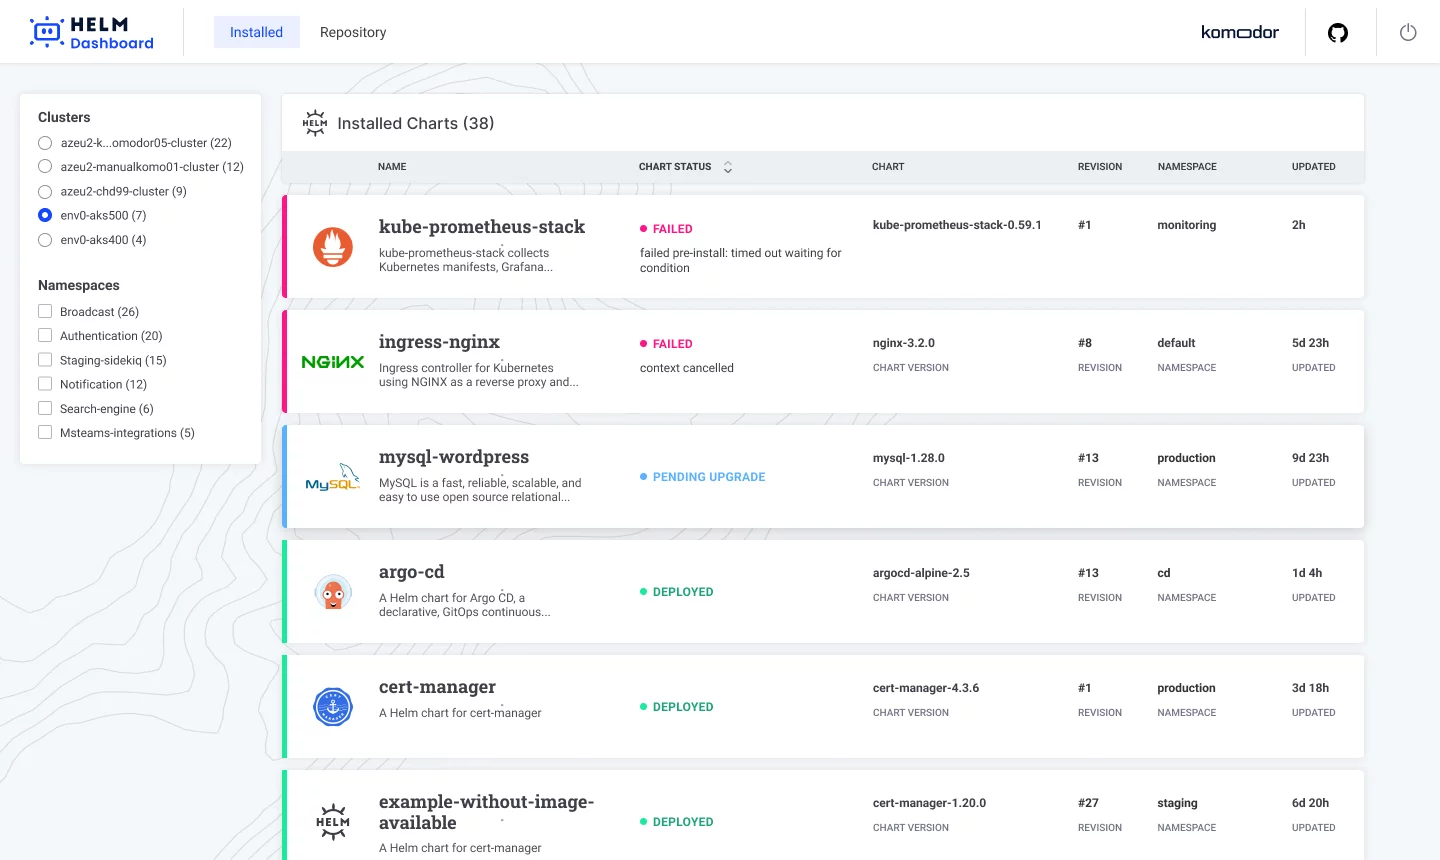The height and width of the screenshot is (860, 1440).
Task: Open the ingress-nginx chart
Action: click(439, 342)
